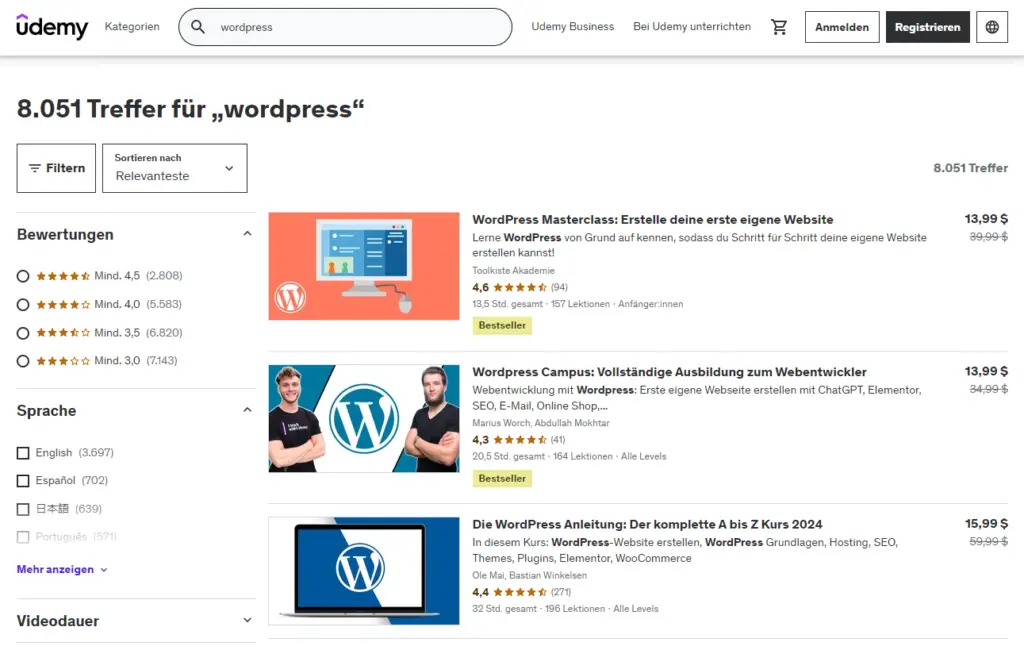The height and width of the screenshot is (650, 1024).
Task: Click the 32 Std. gesamt course details line
Action: [x=565, y=608]
